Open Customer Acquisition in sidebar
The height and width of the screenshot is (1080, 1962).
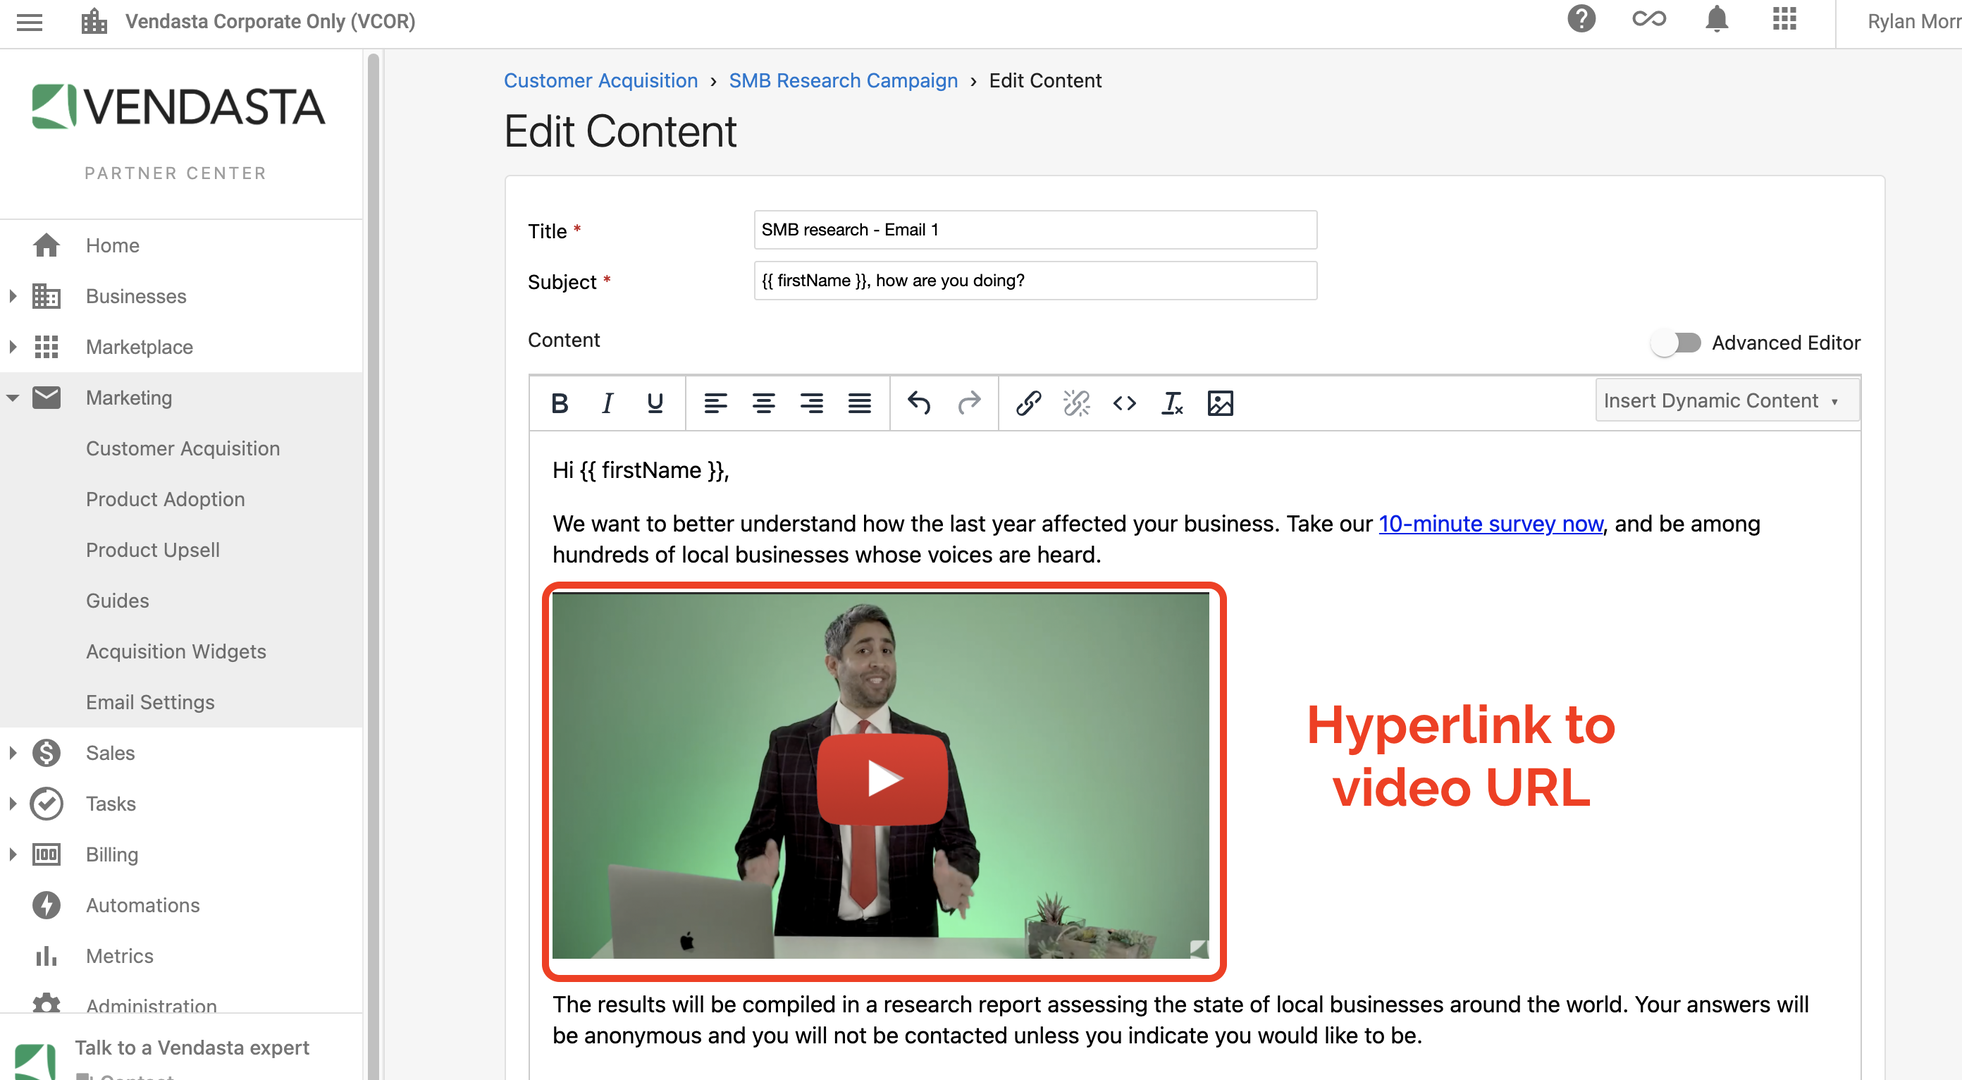click(183, 449)
